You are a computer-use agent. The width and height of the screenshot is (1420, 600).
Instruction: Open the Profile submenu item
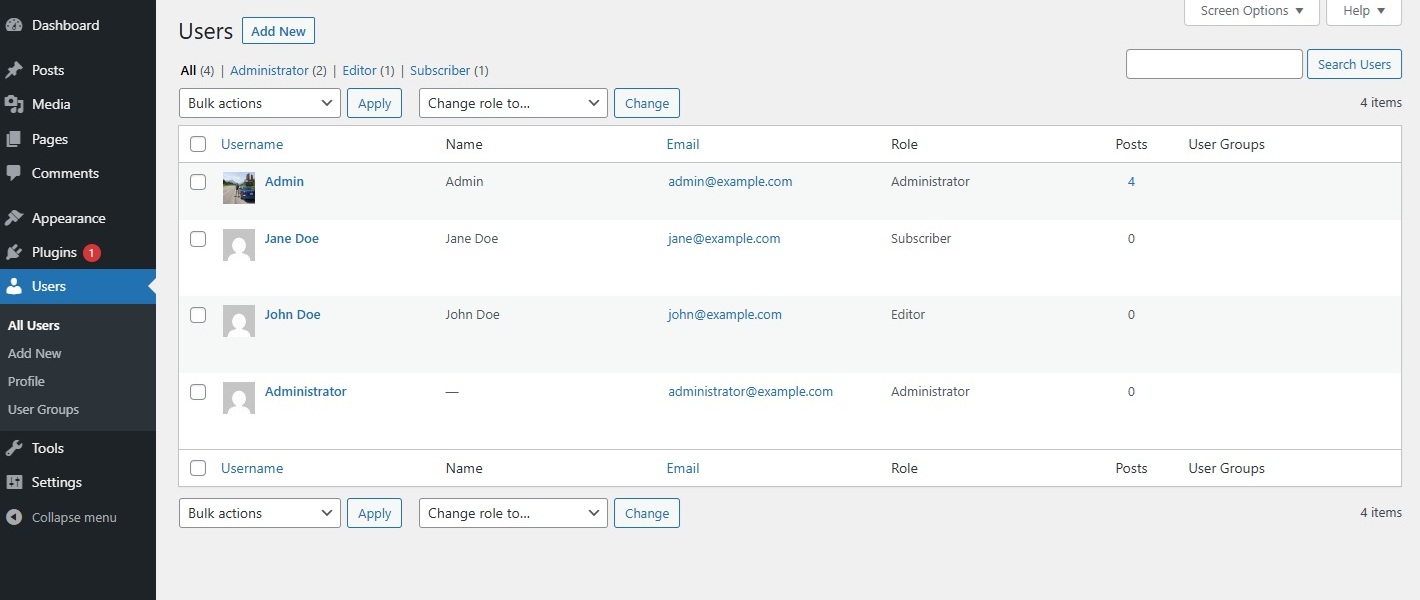pyautogui.click(x=26, y=381)
